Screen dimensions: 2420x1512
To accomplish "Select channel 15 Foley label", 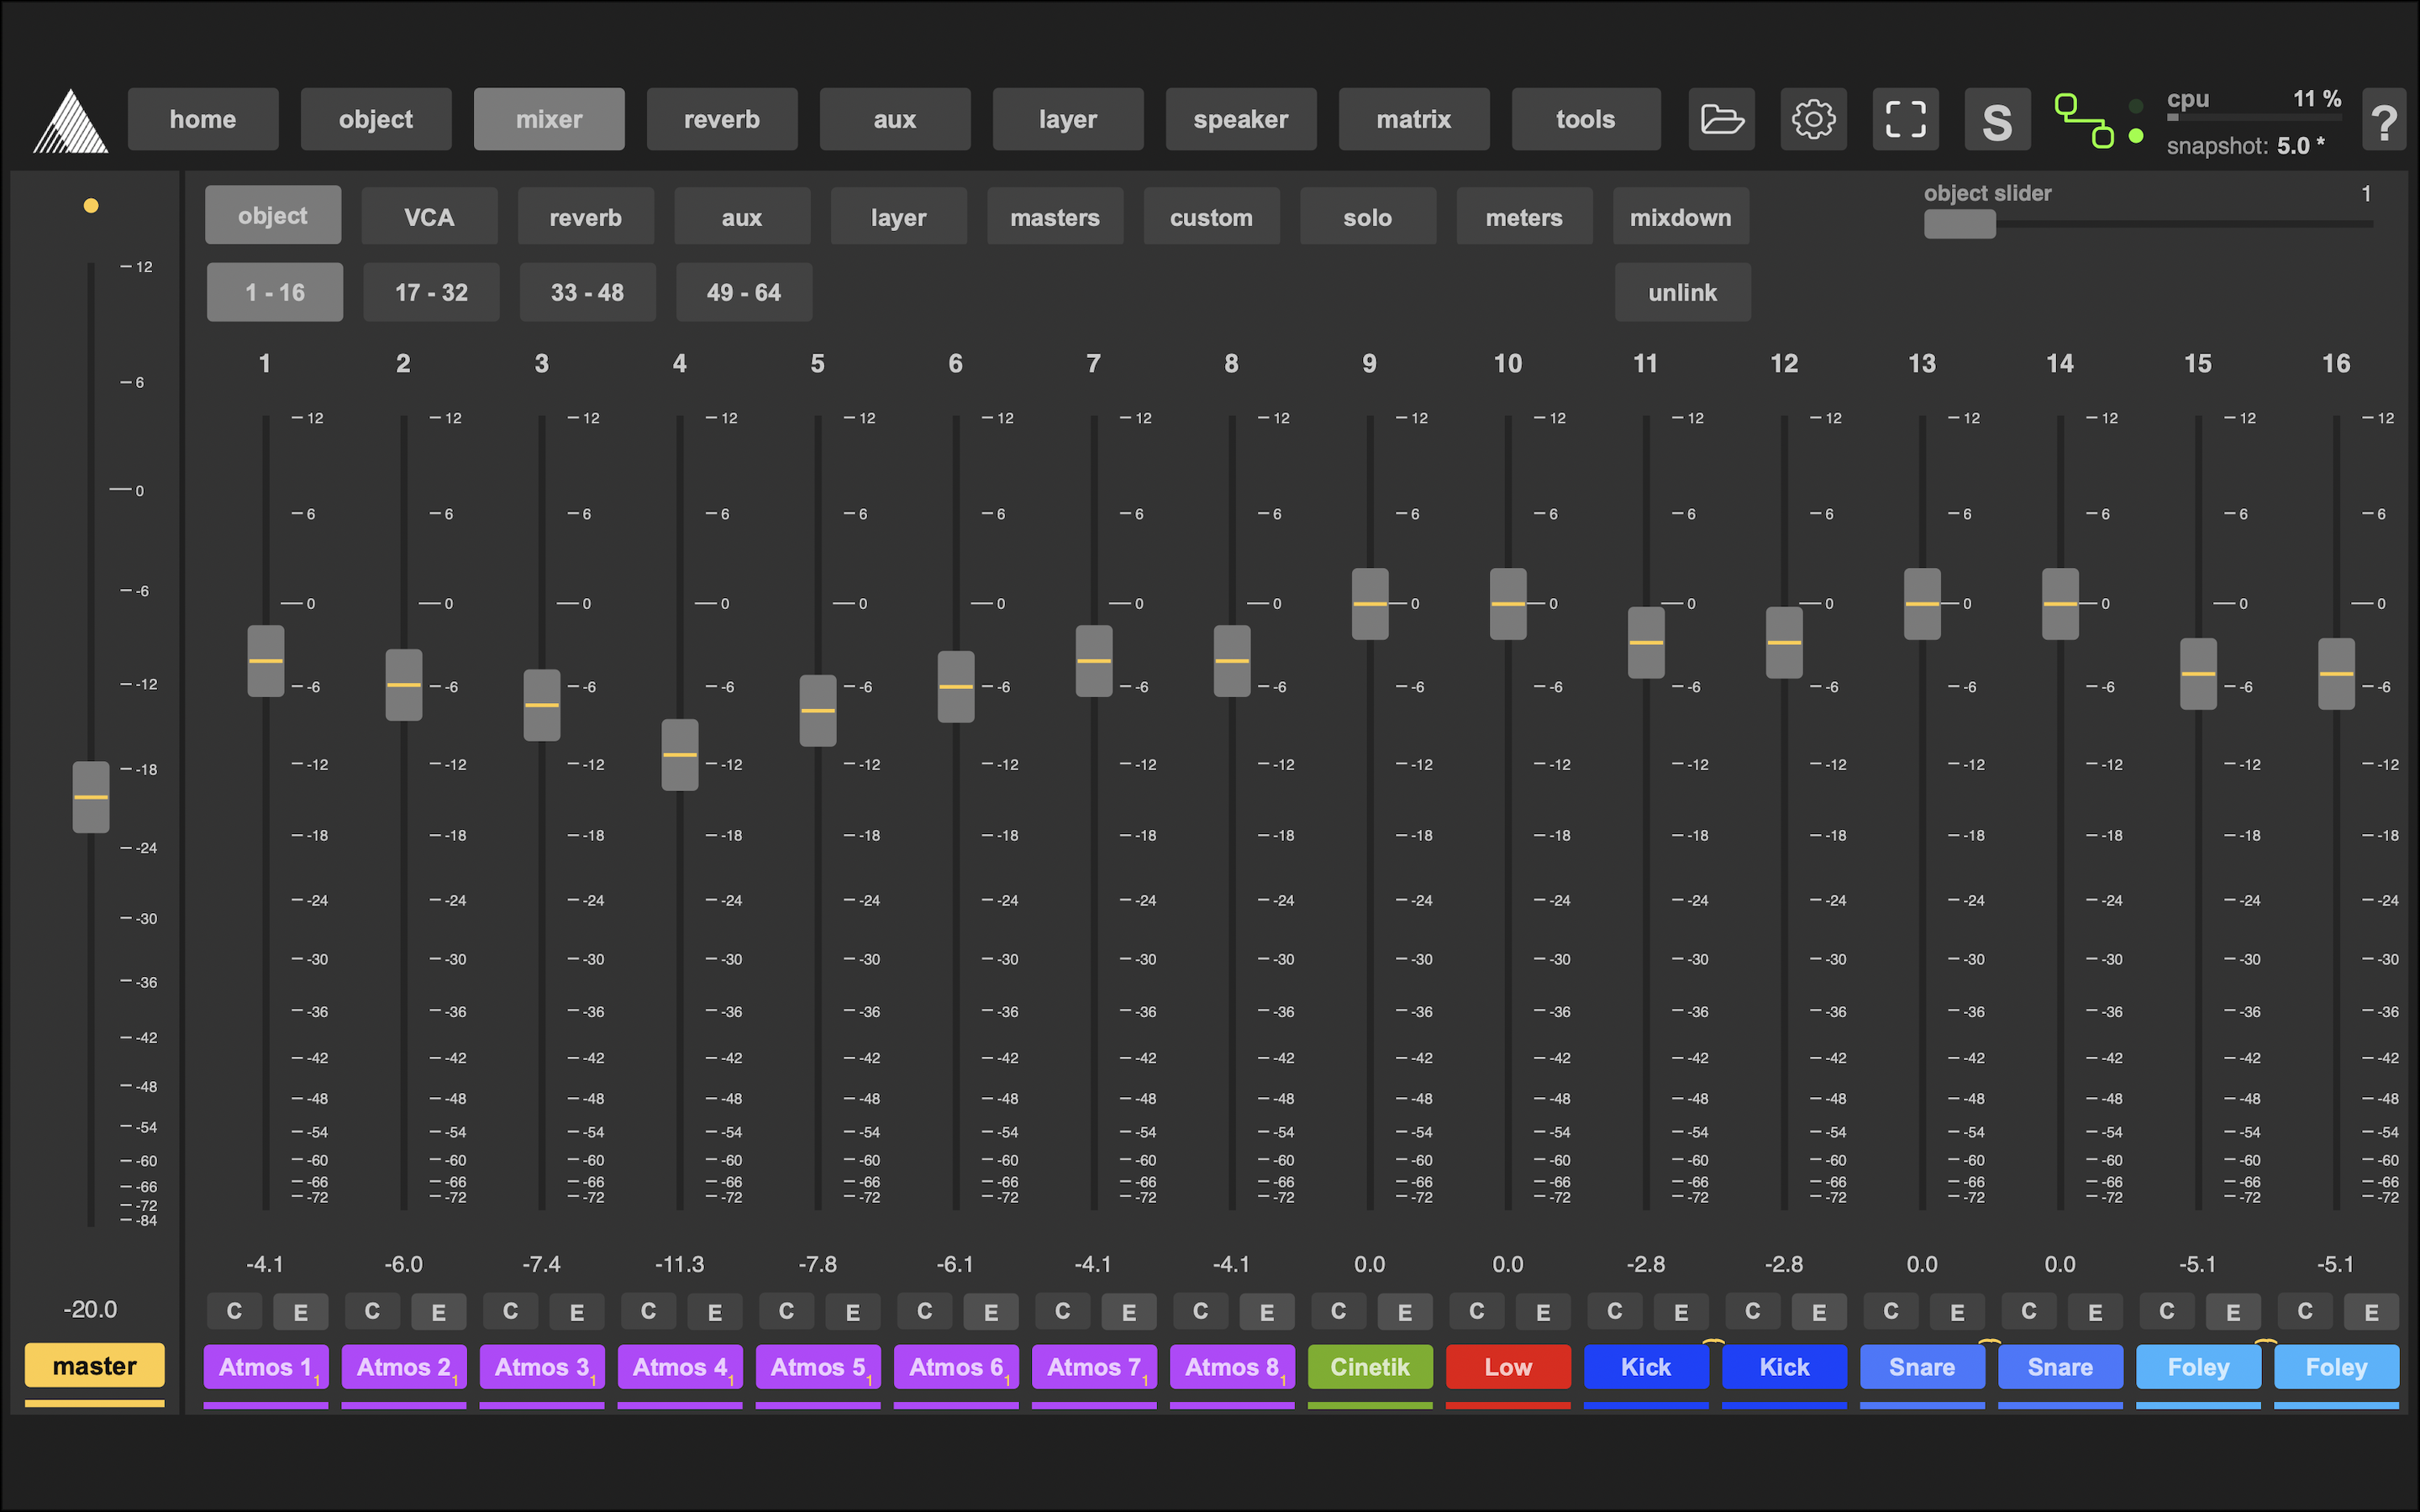I will point(2198,1366).
